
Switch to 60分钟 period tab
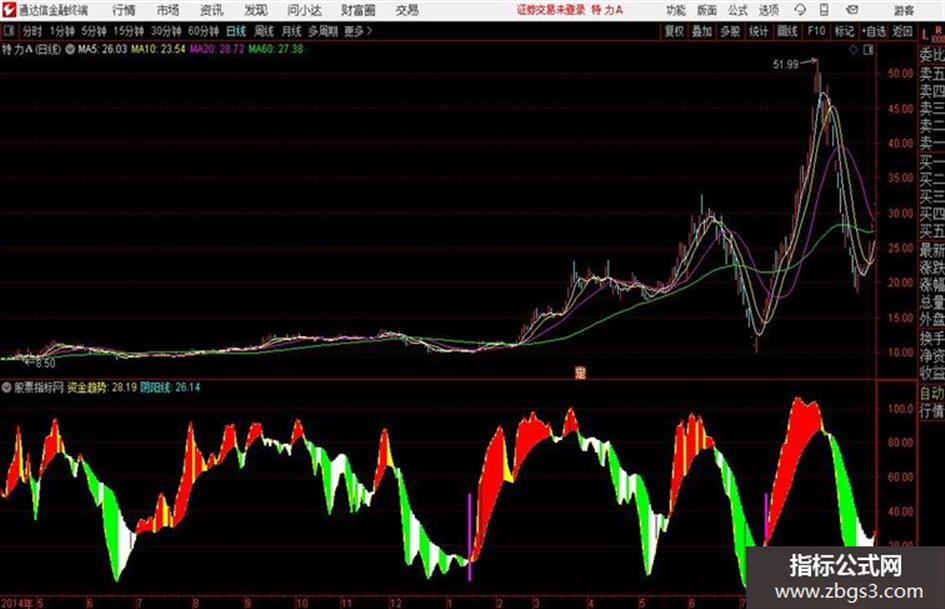click(203, 31)
